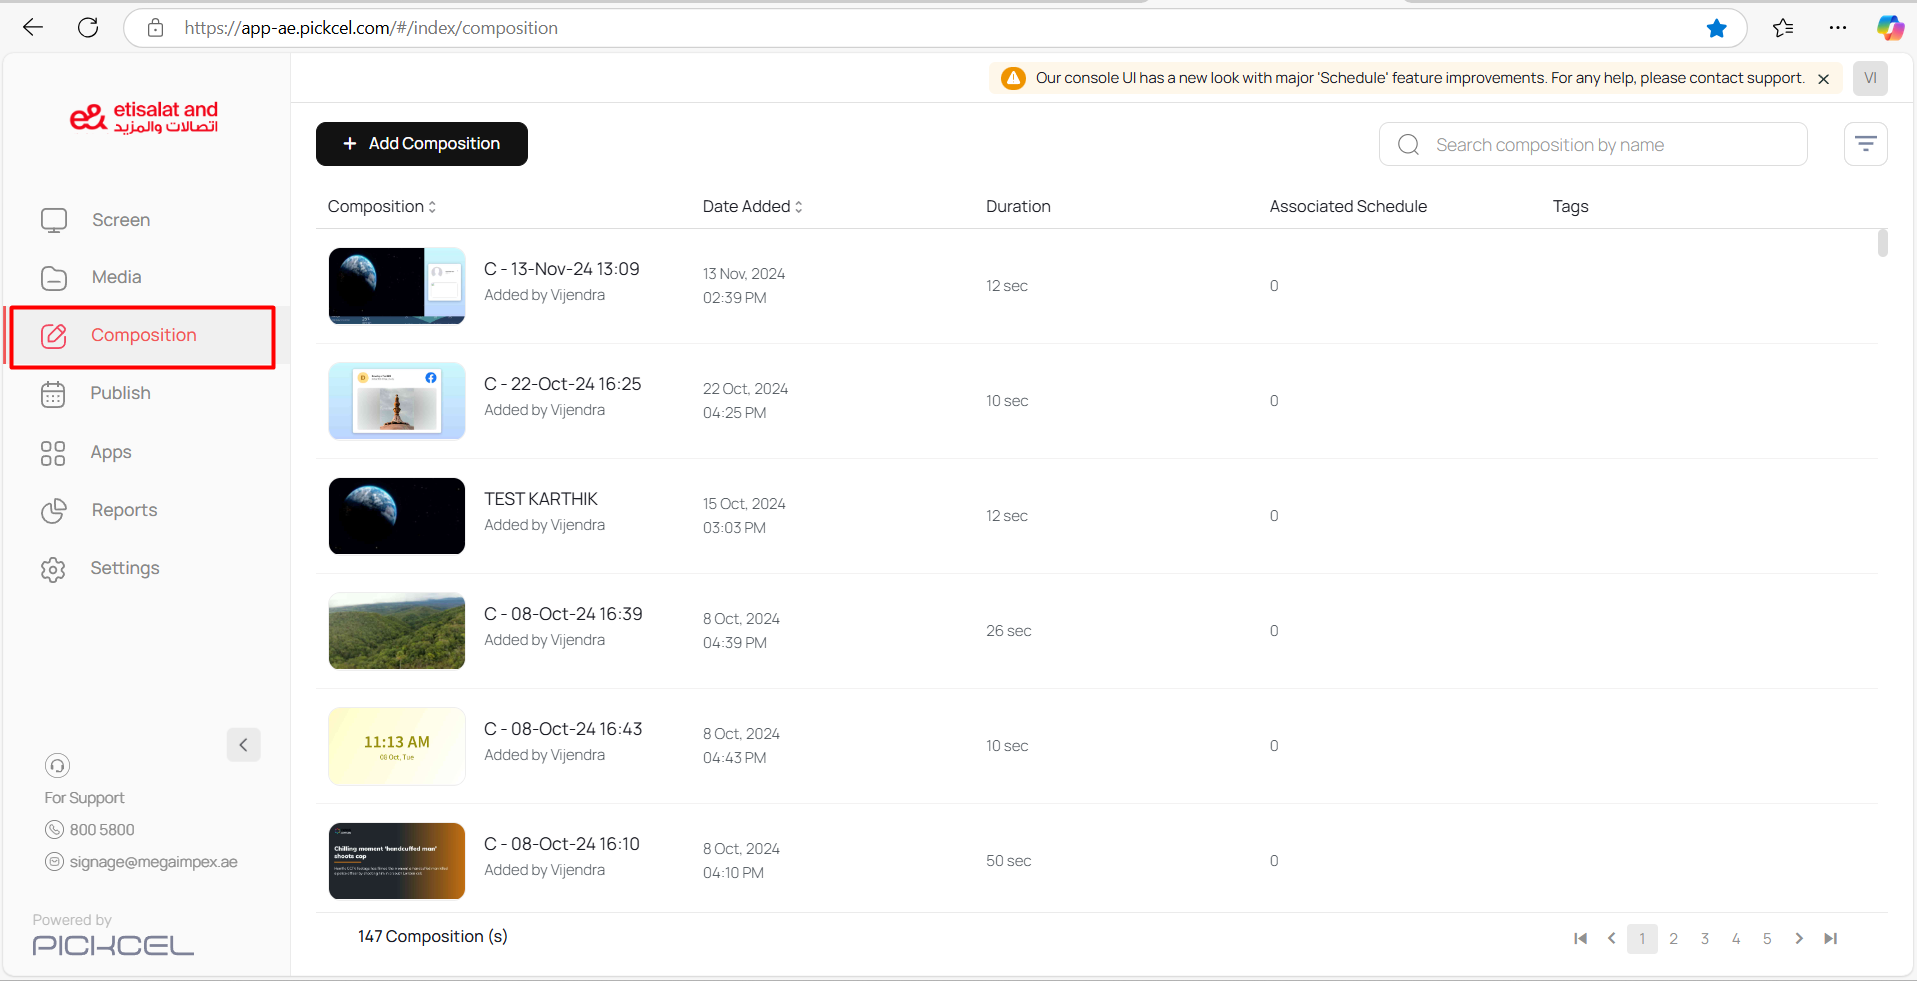Collapse the sidebar with the chevron button

[x=243, y=745]
